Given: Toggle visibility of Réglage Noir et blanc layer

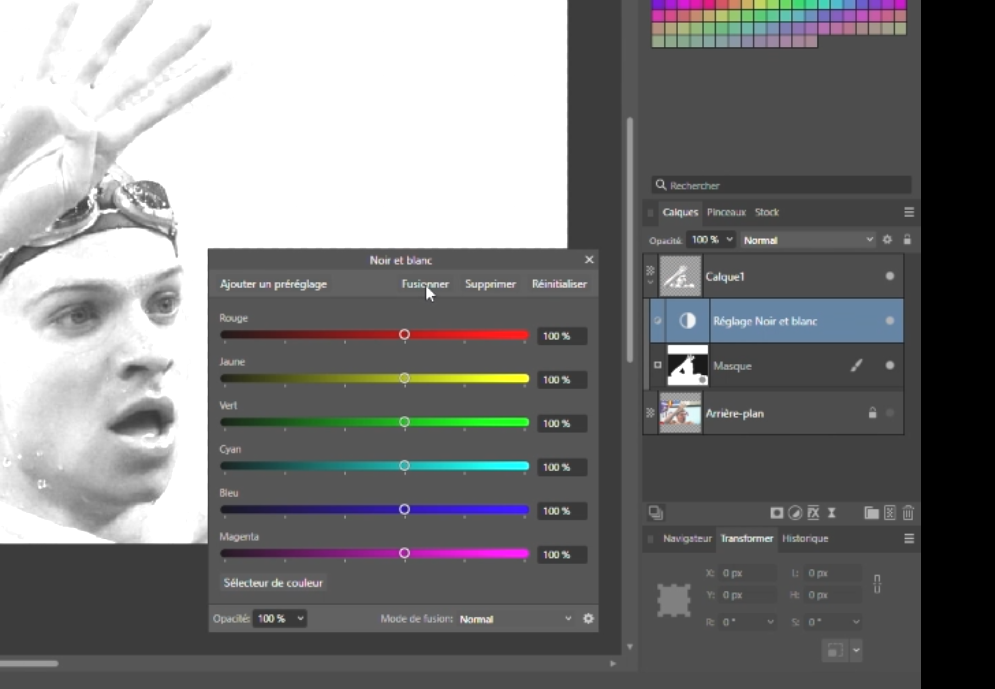Looking at the screenshot, I should click(x=890, y=321).
